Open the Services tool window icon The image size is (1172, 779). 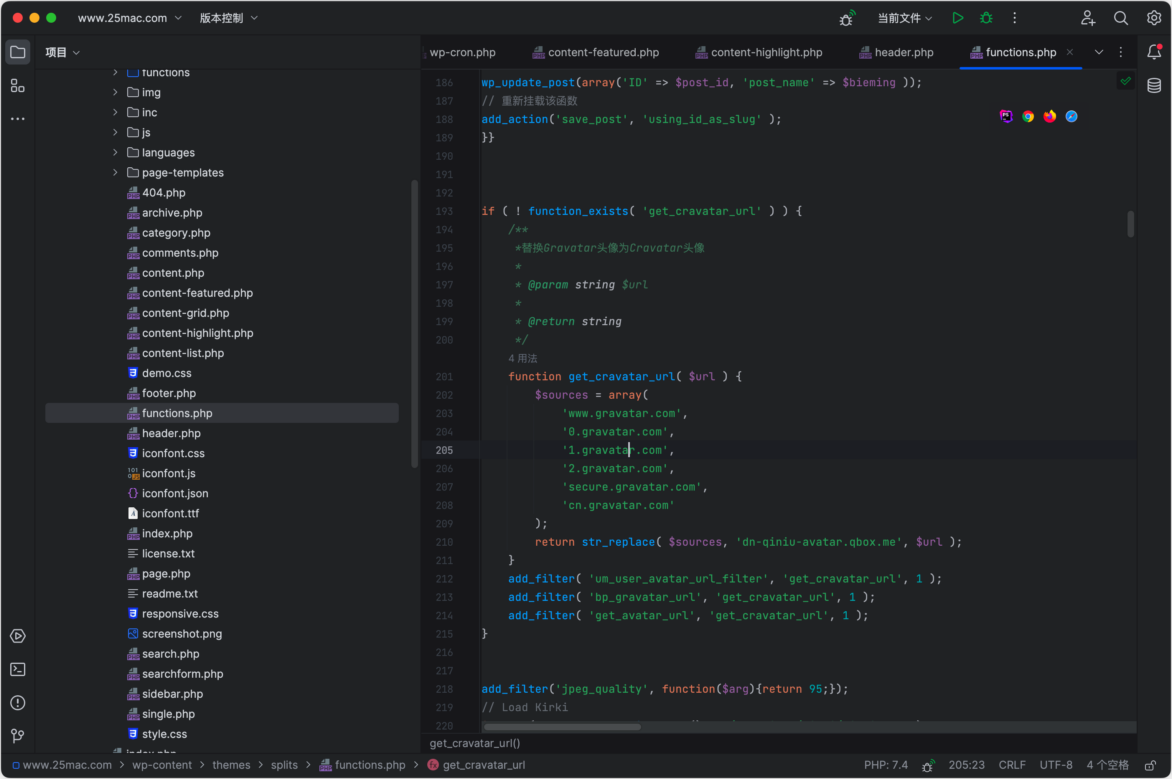pyautogui.click(x=18, y=636)
